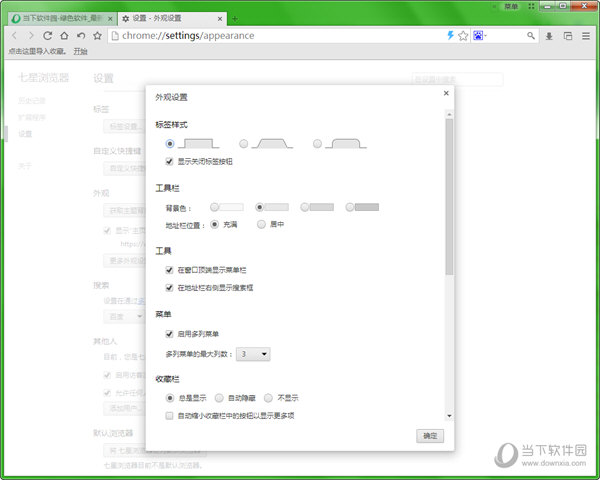Click the window clone icon in toolbar
The image size is (600, 480).
(568, 36)
